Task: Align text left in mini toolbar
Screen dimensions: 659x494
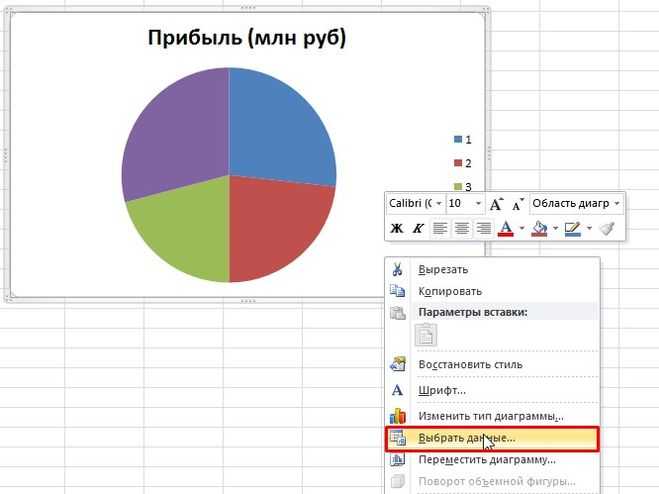Action: [440, 228]
